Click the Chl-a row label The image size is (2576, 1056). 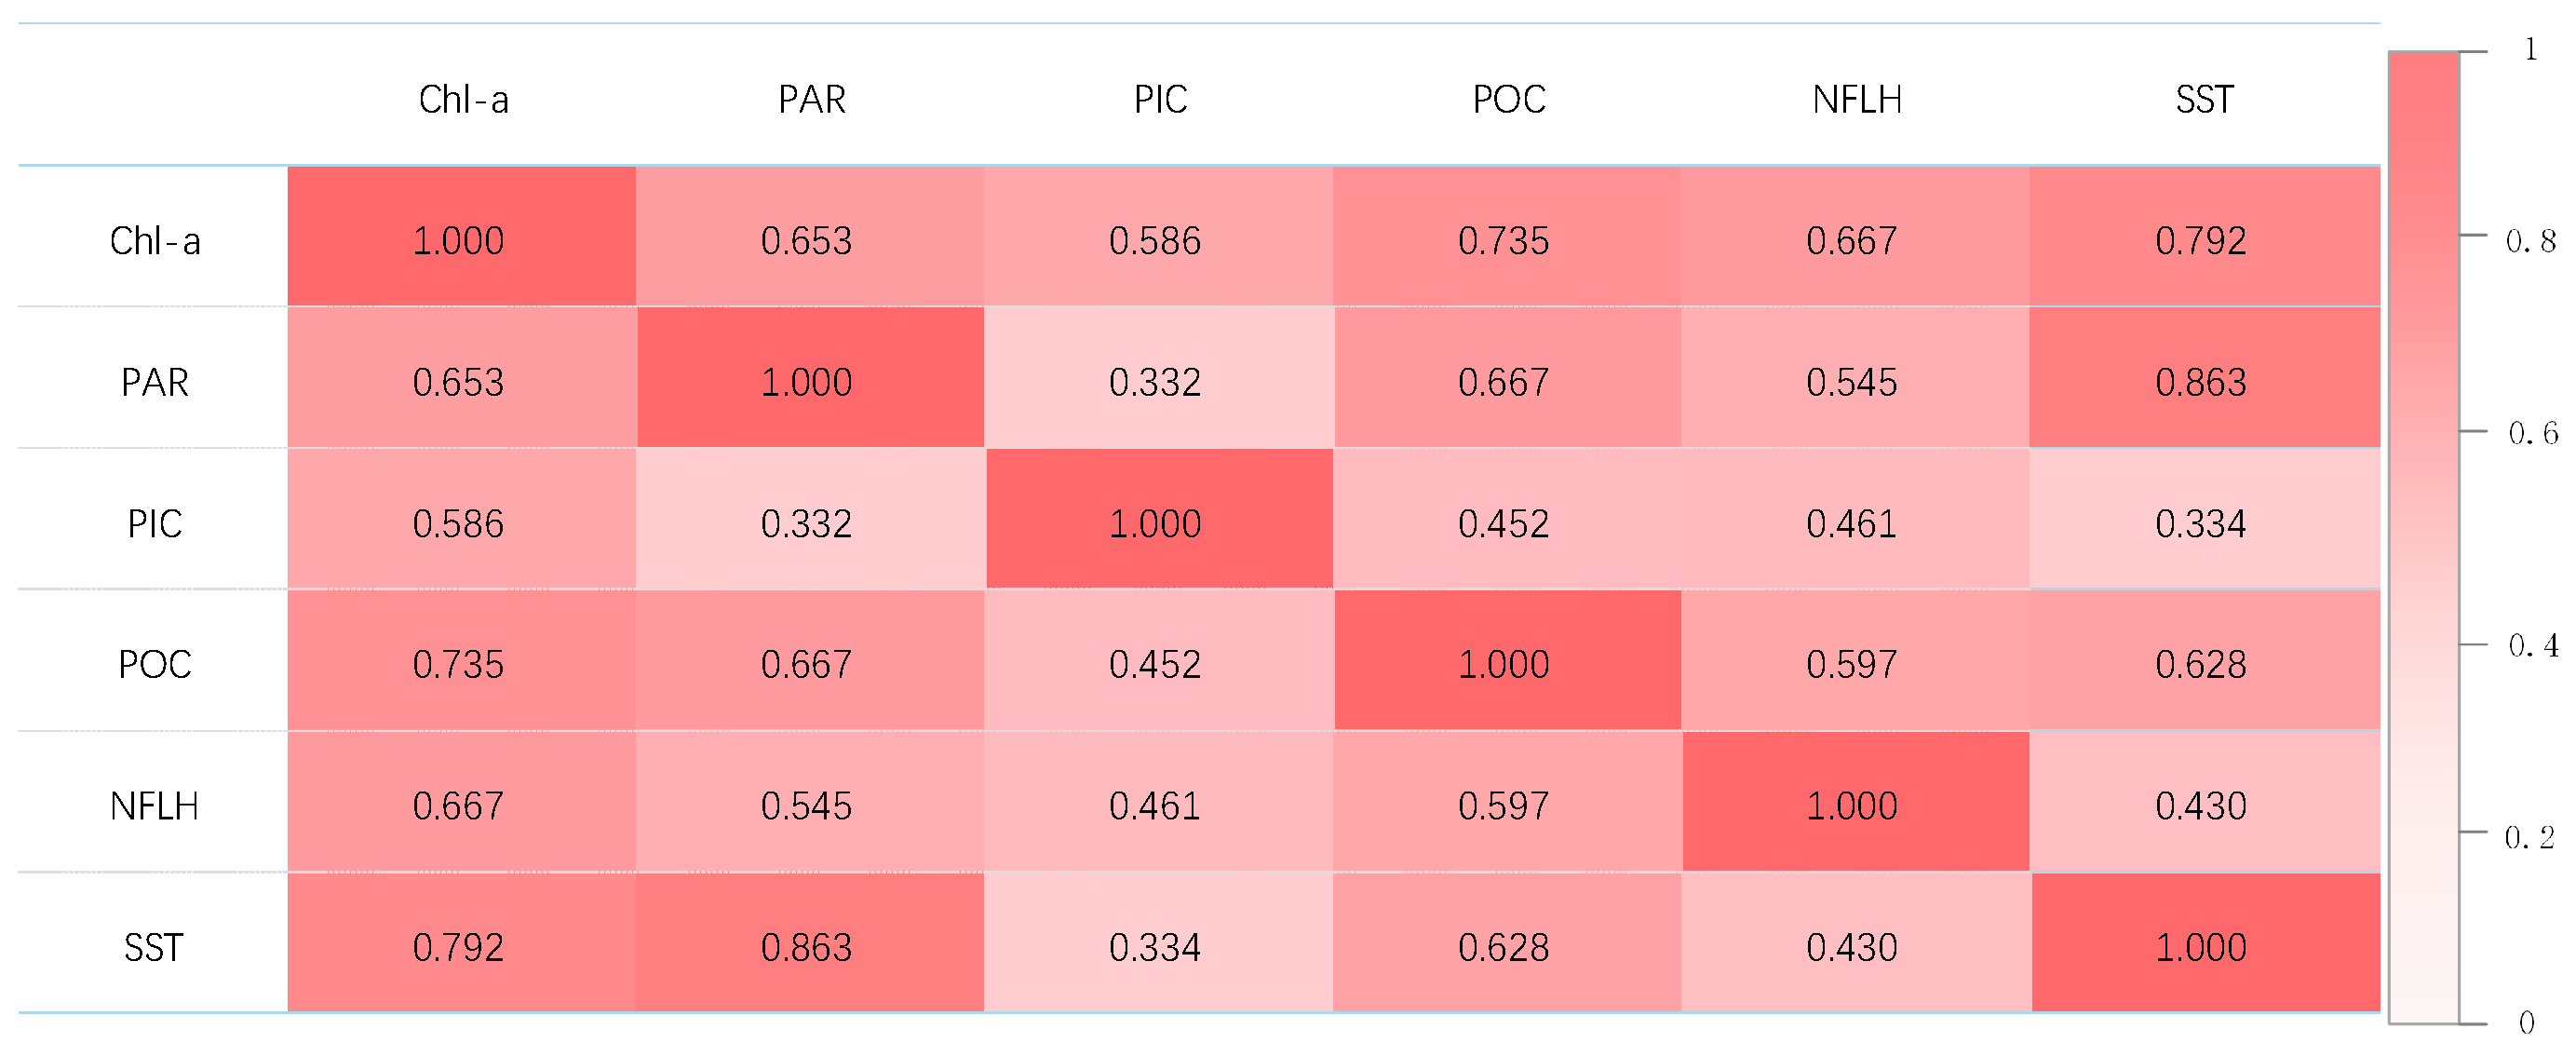coord(155,241)
